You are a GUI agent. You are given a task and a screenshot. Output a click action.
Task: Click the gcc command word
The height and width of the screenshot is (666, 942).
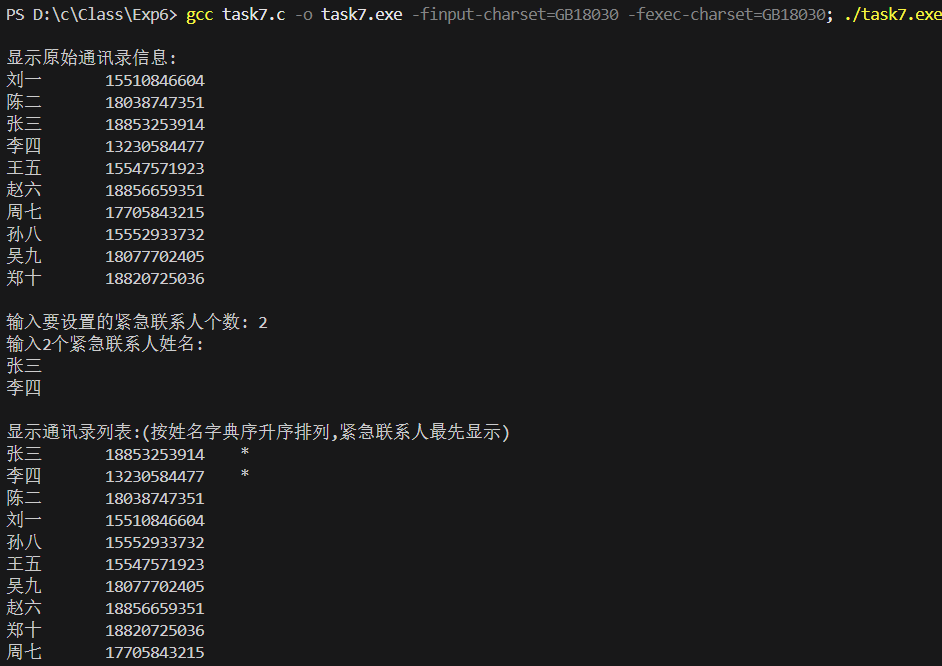[199, 15]
